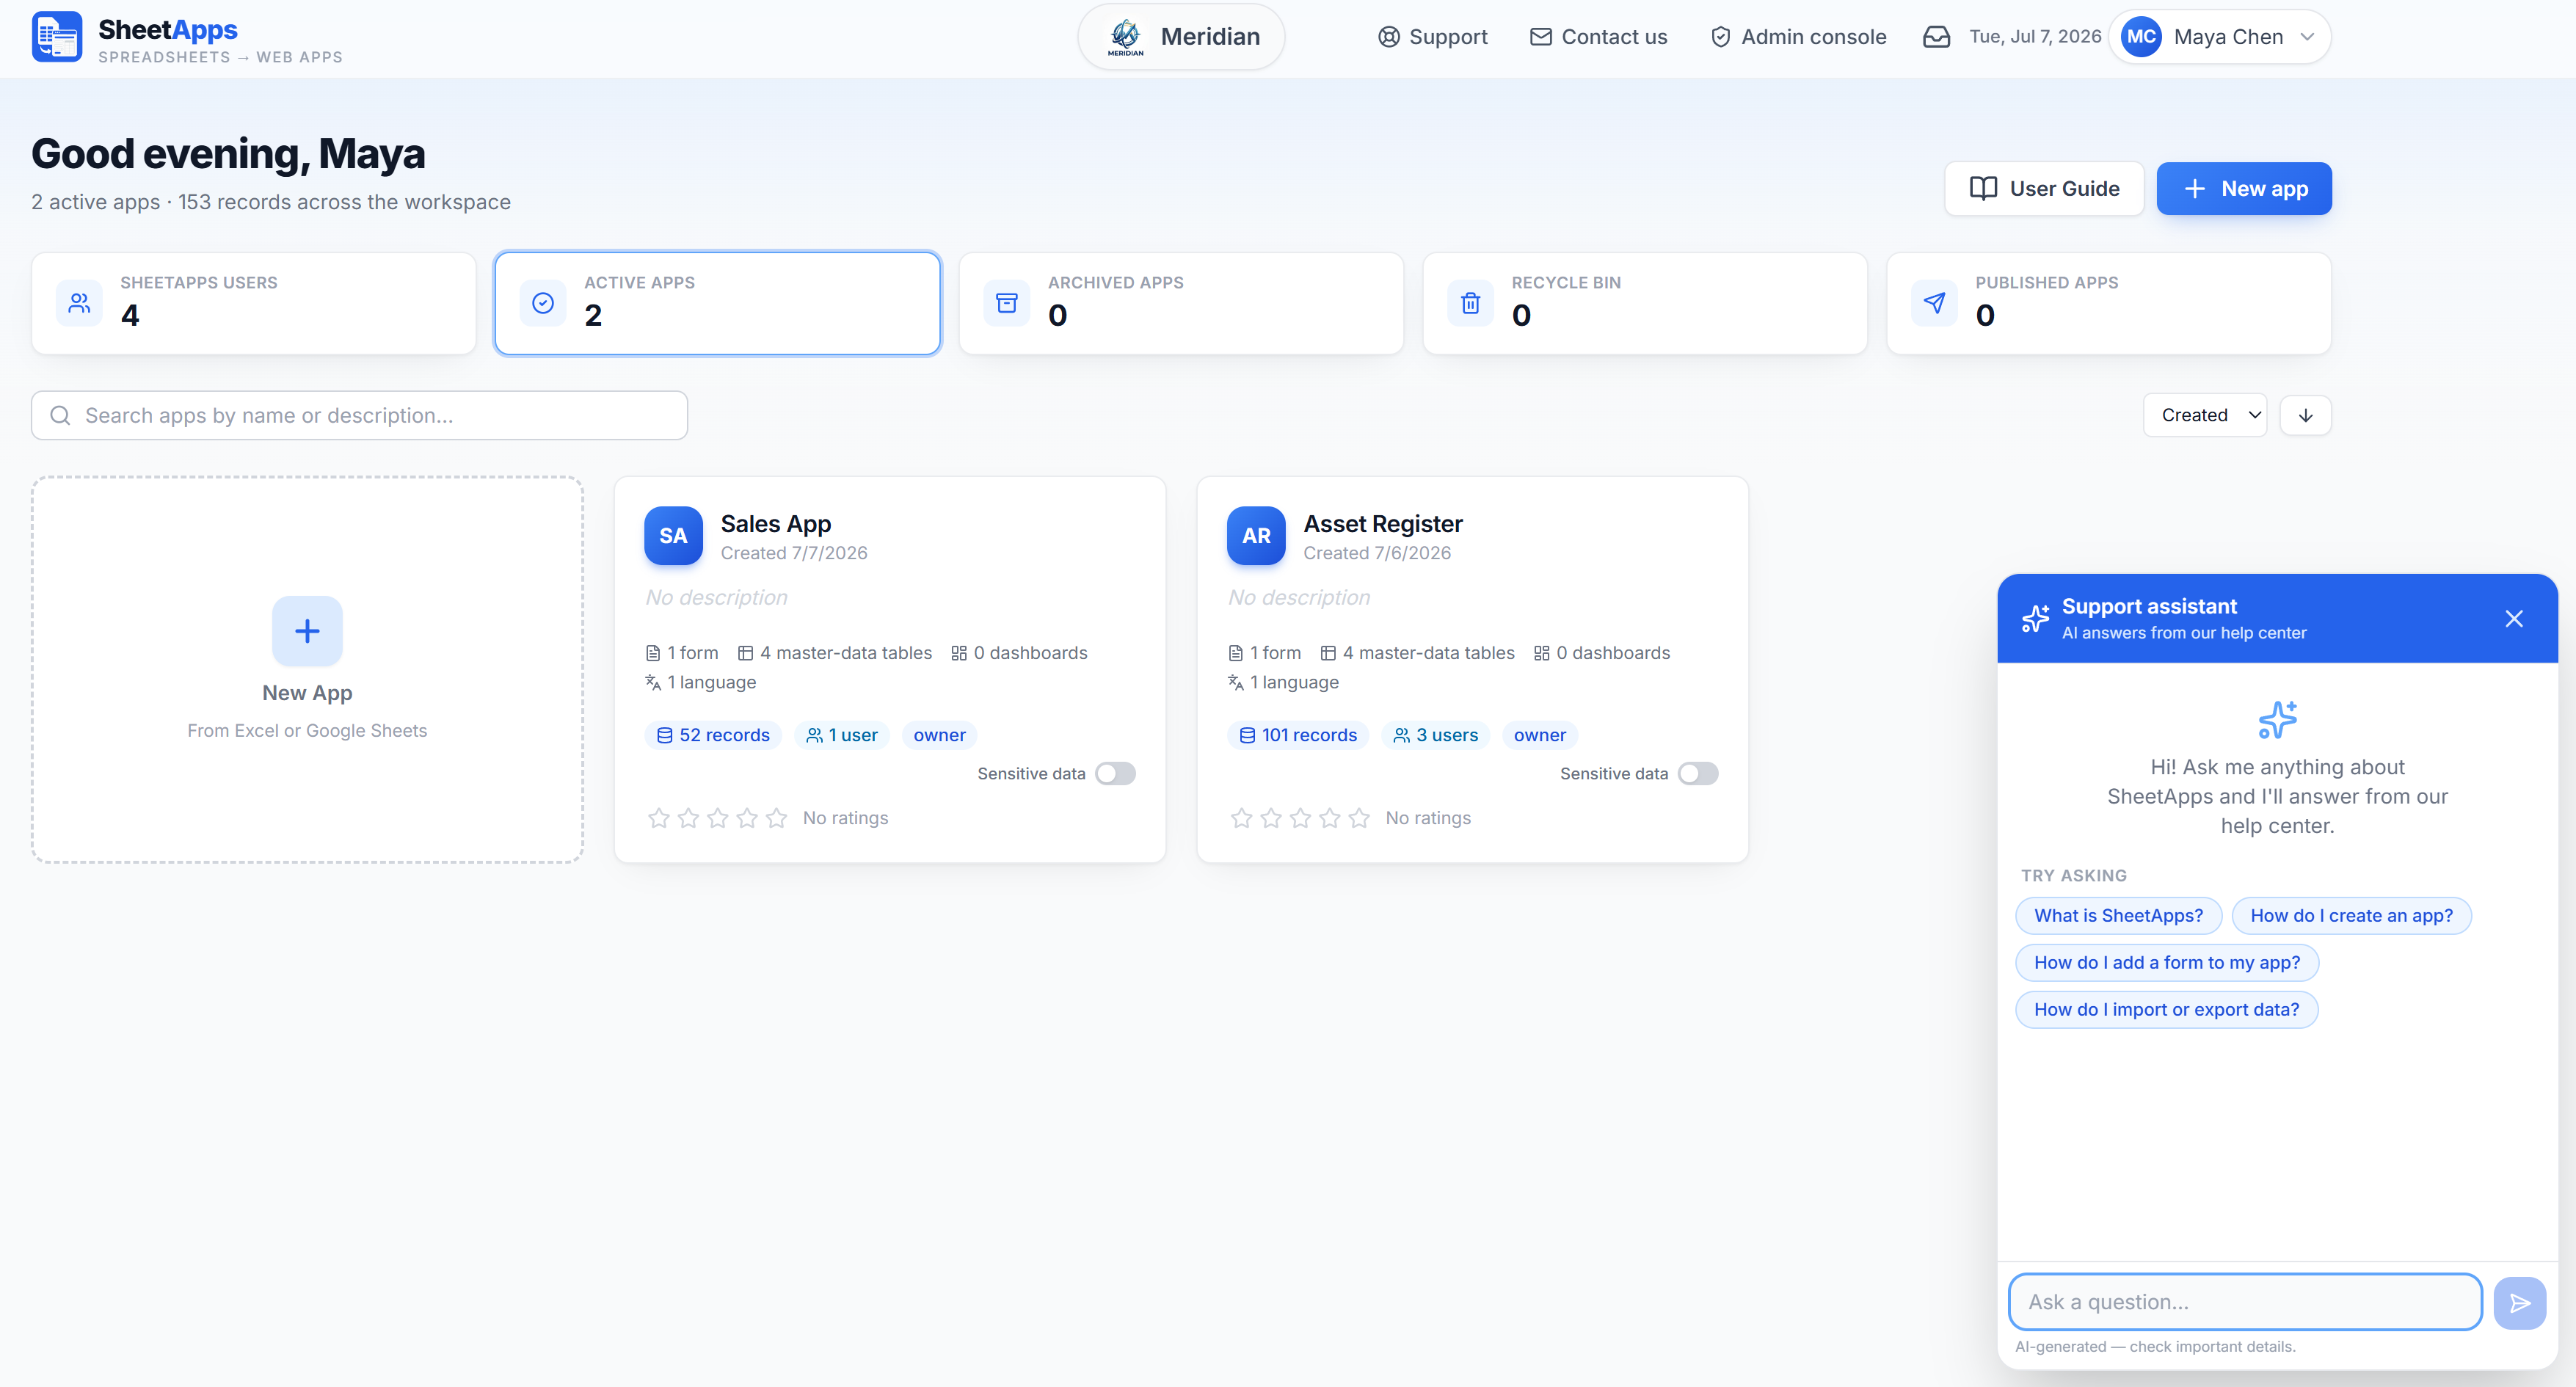The image size is (2576, 1387).
Task: Click the paper plane Published Apps icon
Action: click(x=1934, y=303)
